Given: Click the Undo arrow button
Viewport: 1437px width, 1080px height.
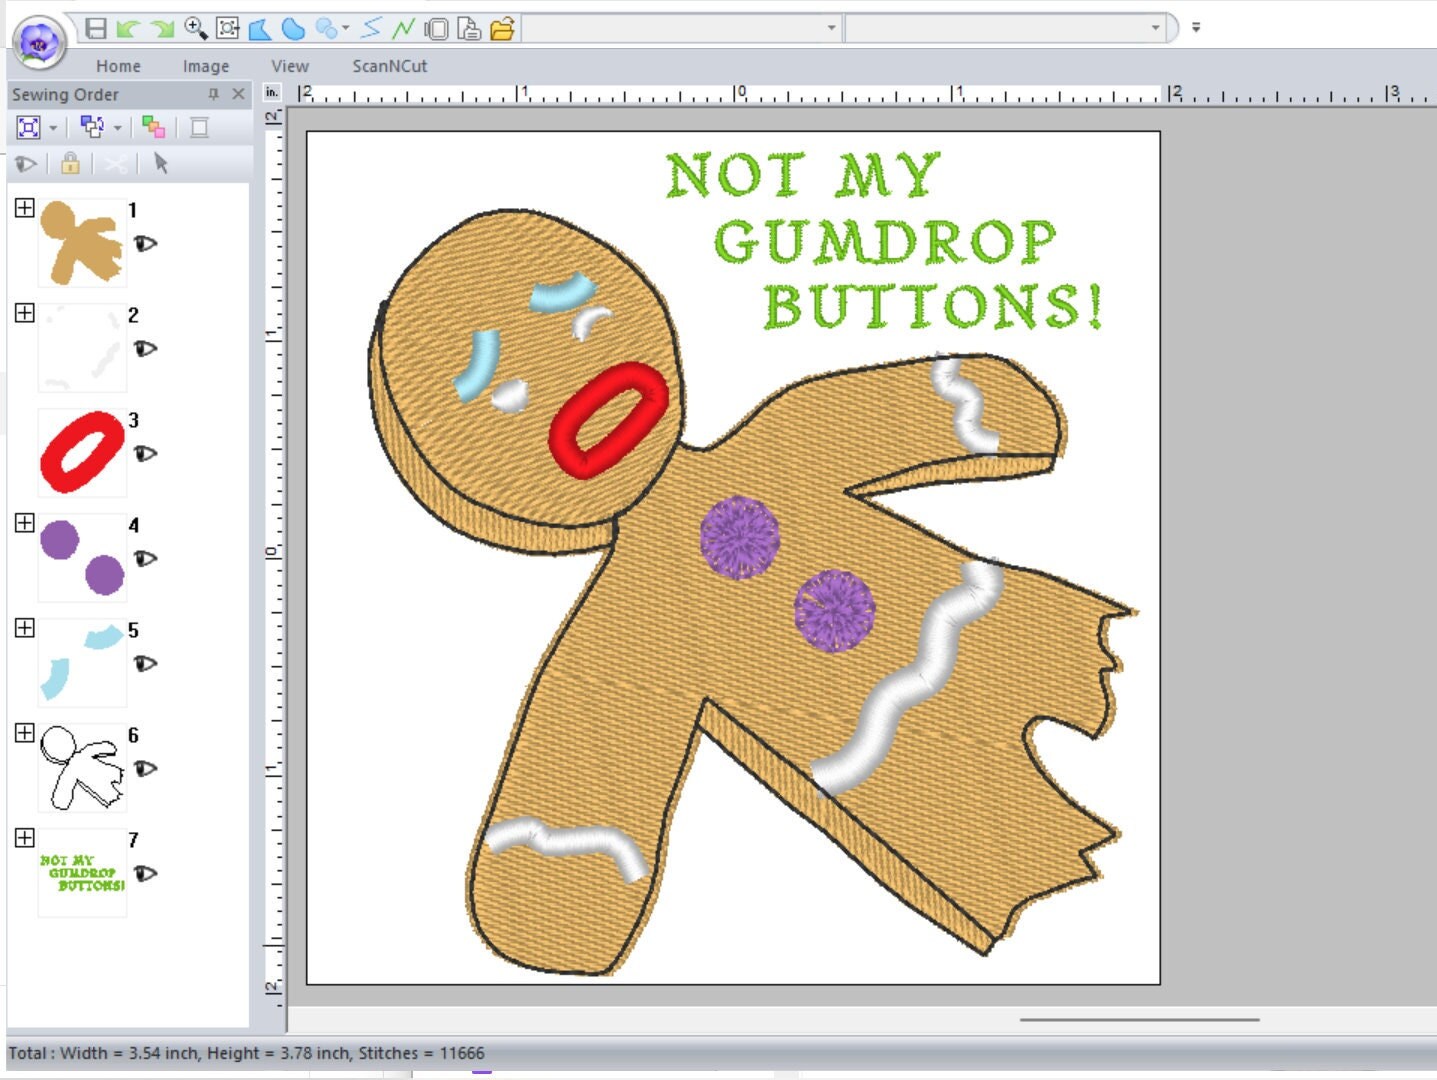Looking at the screenshot, I should coord(128,28).
